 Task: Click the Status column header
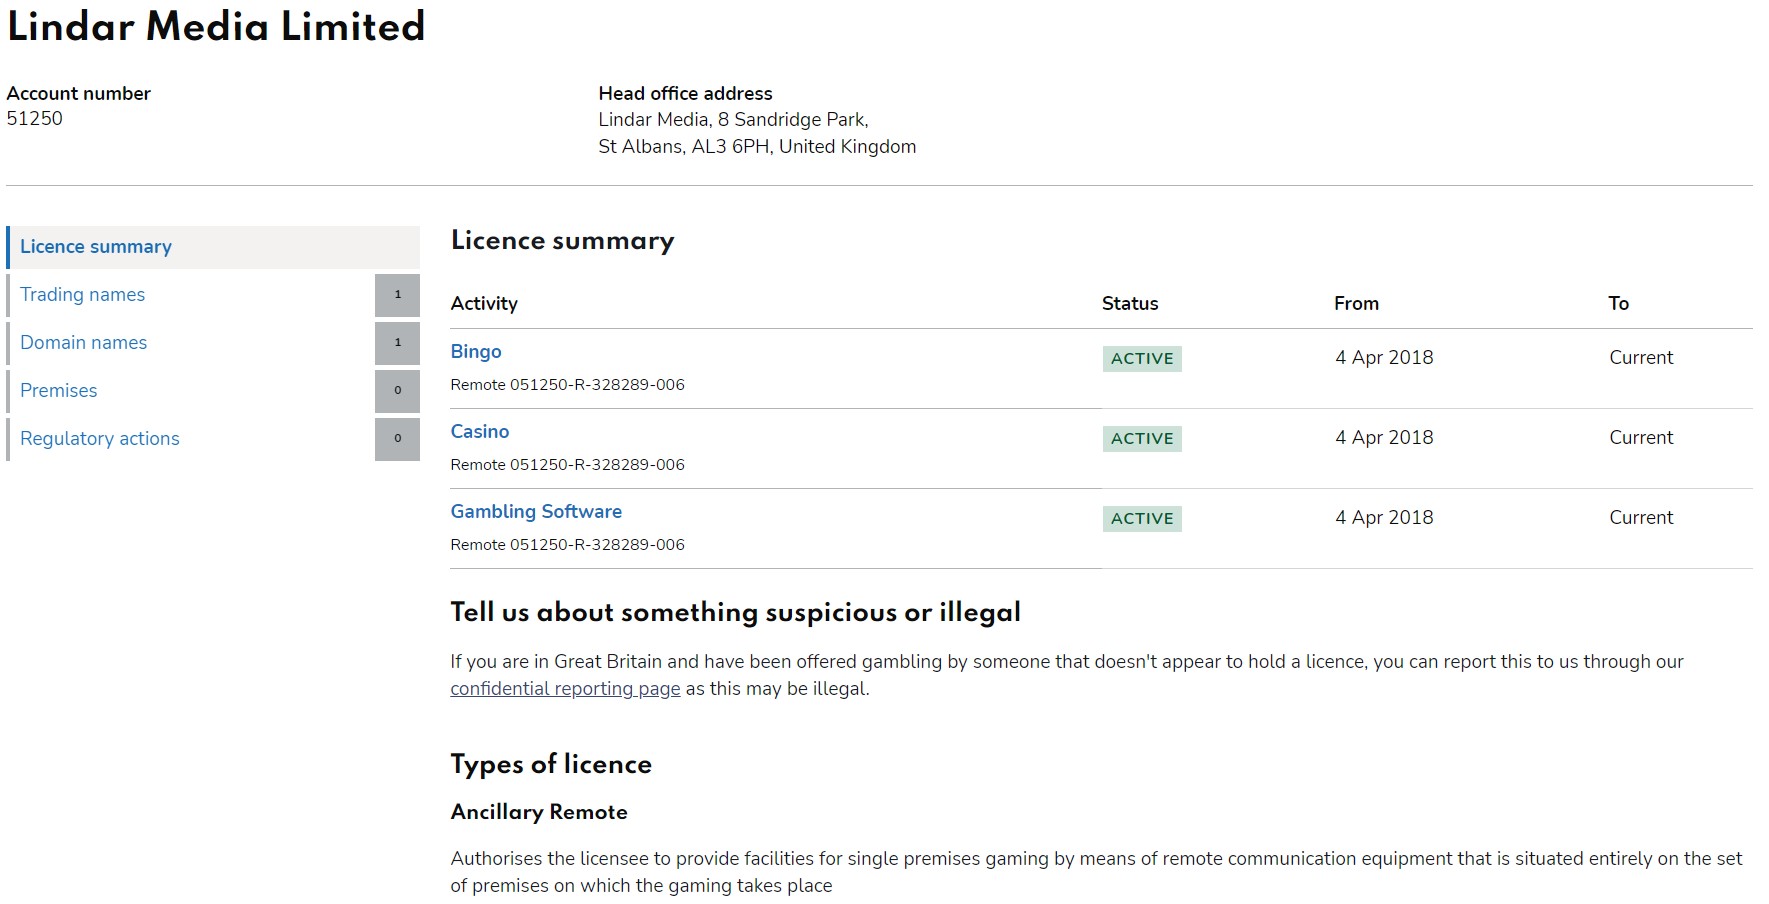tap(1130, 304)
